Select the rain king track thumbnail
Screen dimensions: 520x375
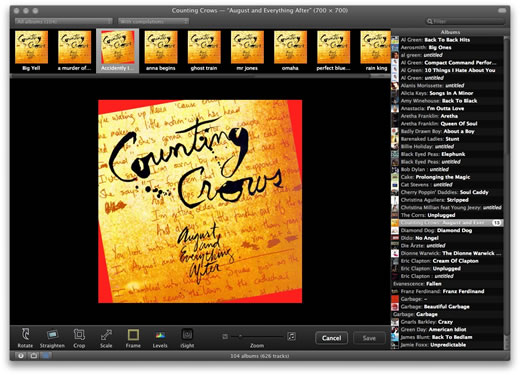pos(375,51)
